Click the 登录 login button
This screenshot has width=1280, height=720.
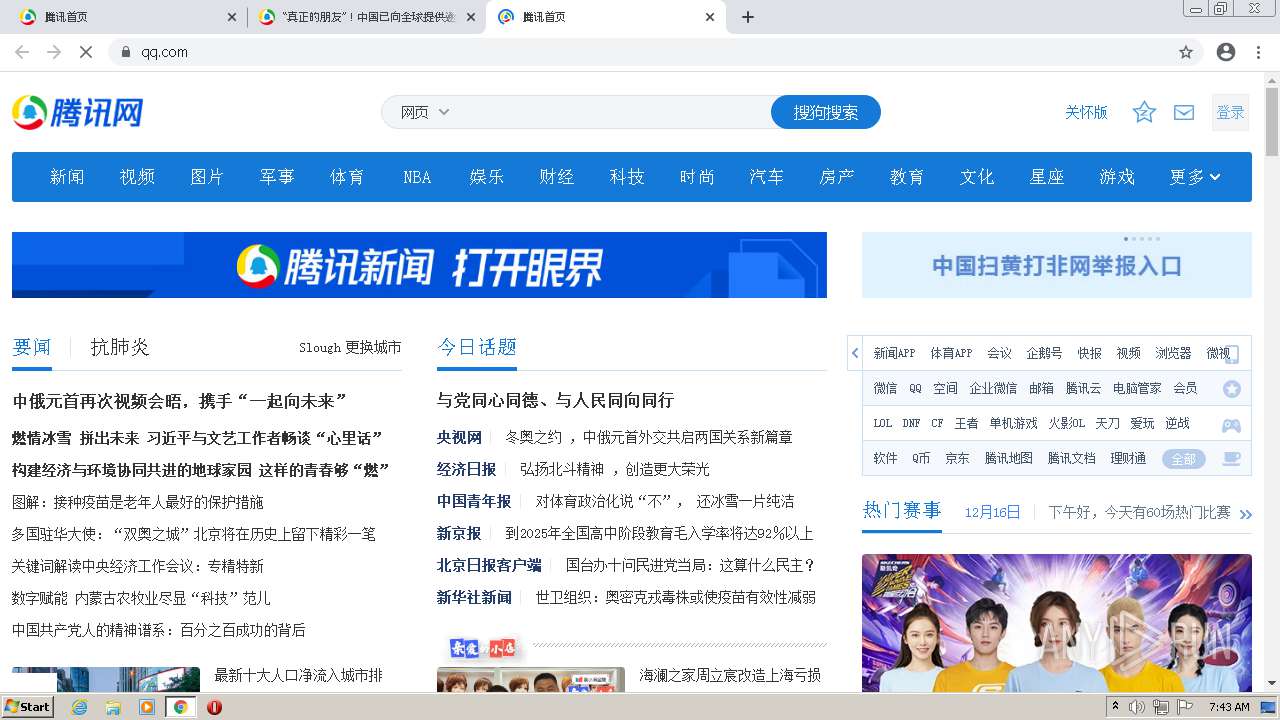click(x=1230, y=113)
